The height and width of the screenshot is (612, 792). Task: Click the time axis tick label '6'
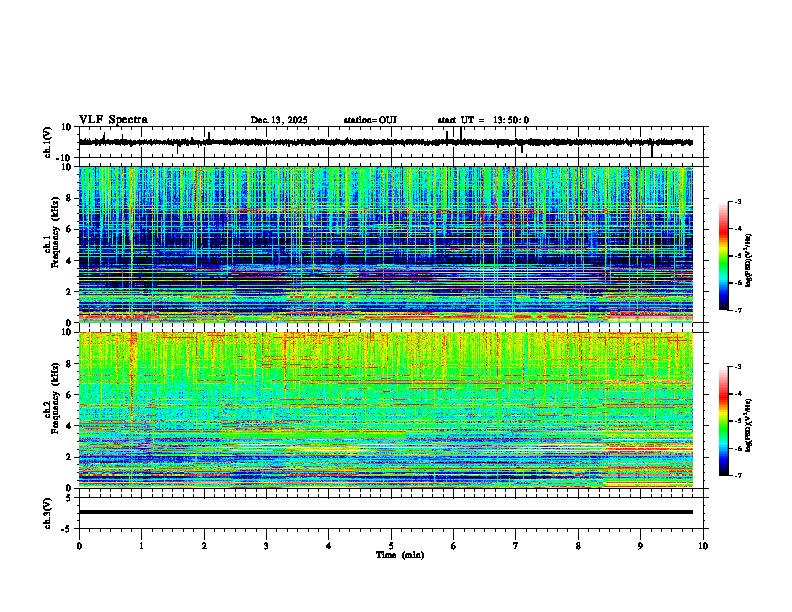click(454, 546)
